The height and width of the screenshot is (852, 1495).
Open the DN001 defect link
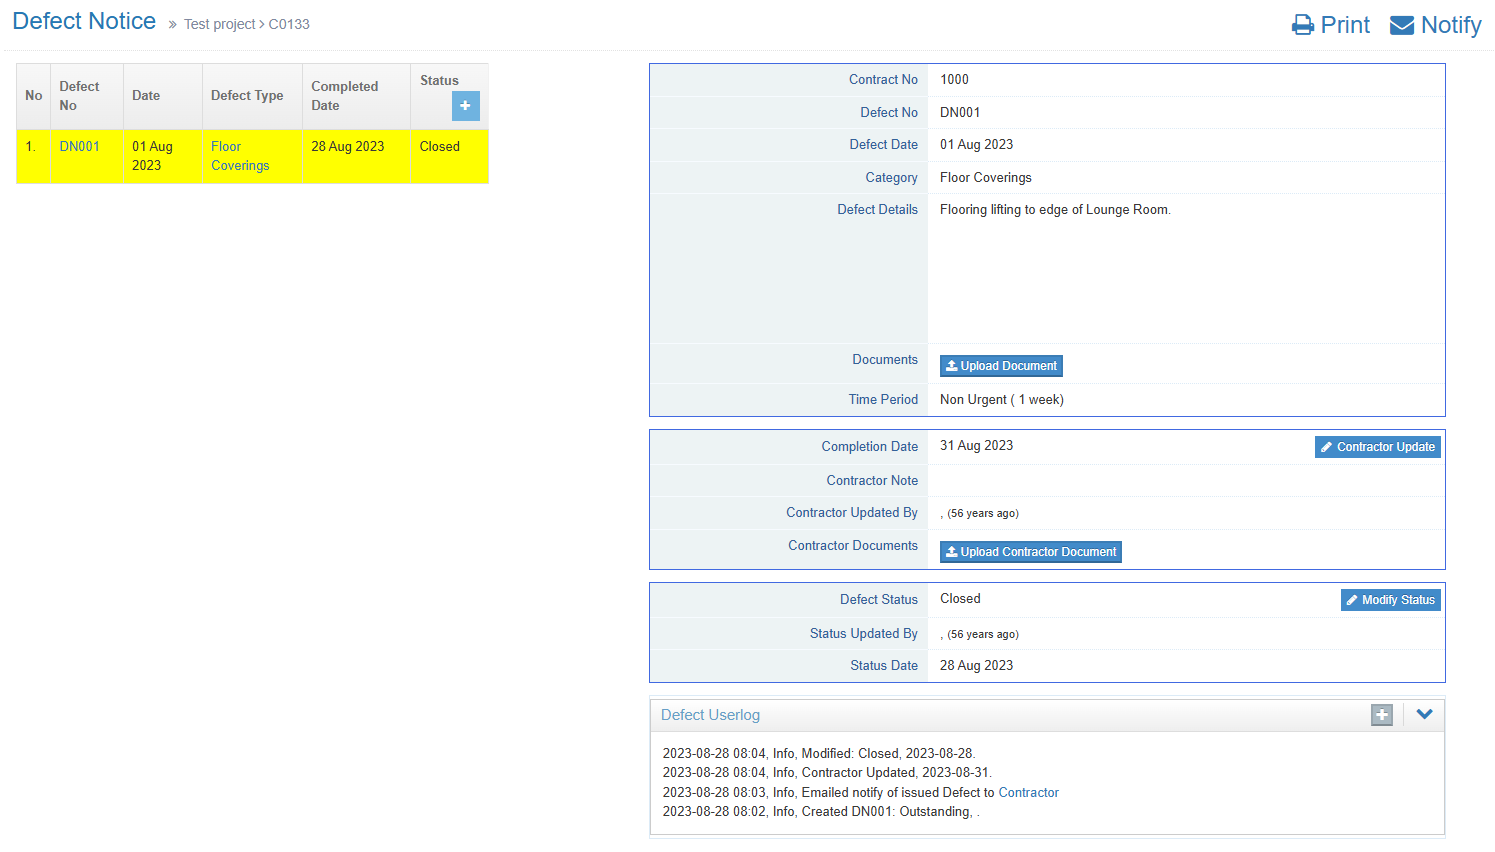coord(79,147)
